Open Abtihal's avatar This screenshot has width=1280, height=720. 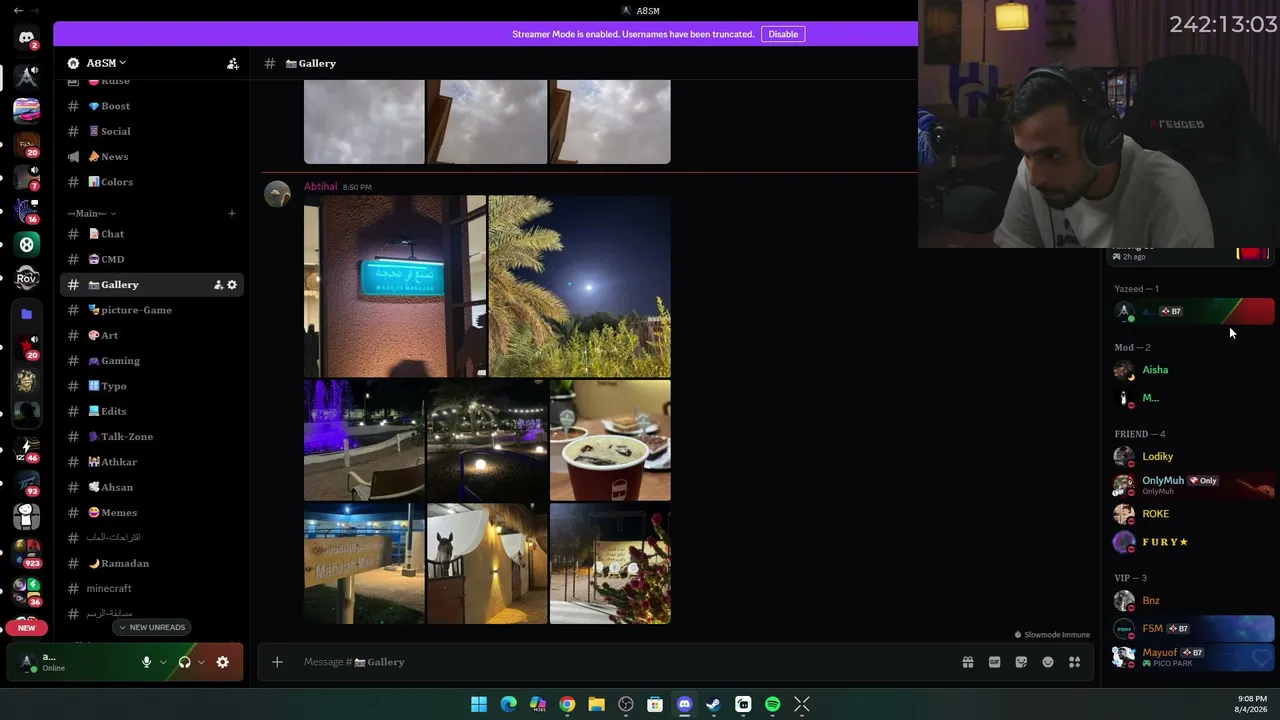coord(277,194)
